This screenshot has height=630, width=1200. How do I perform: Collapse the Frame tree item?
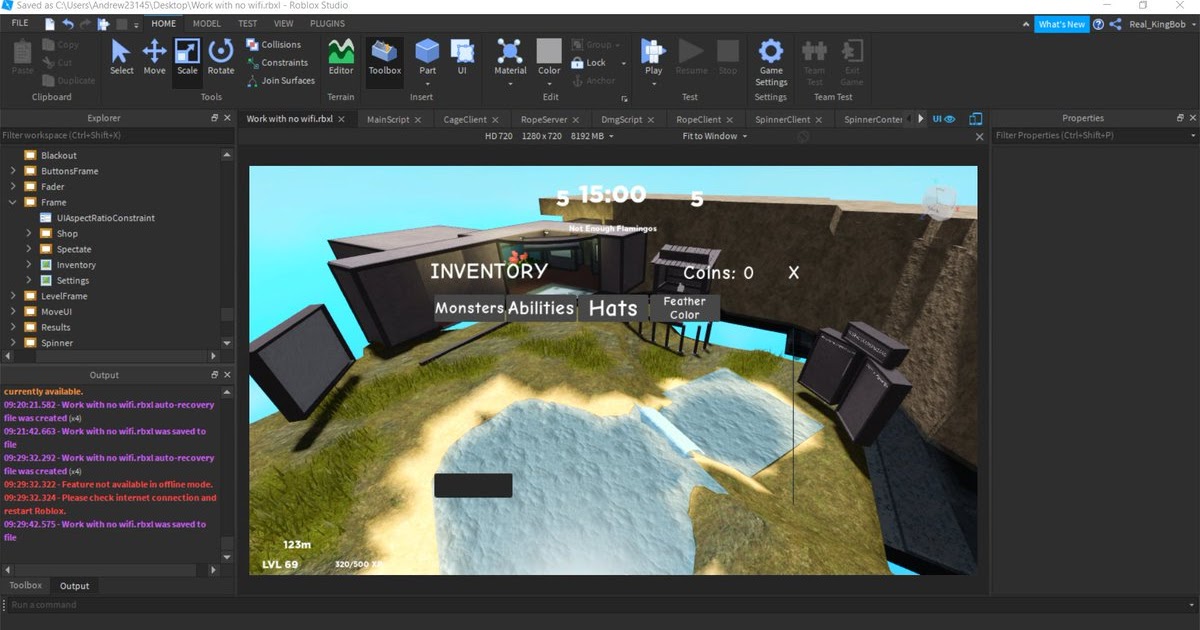point(13,202)
